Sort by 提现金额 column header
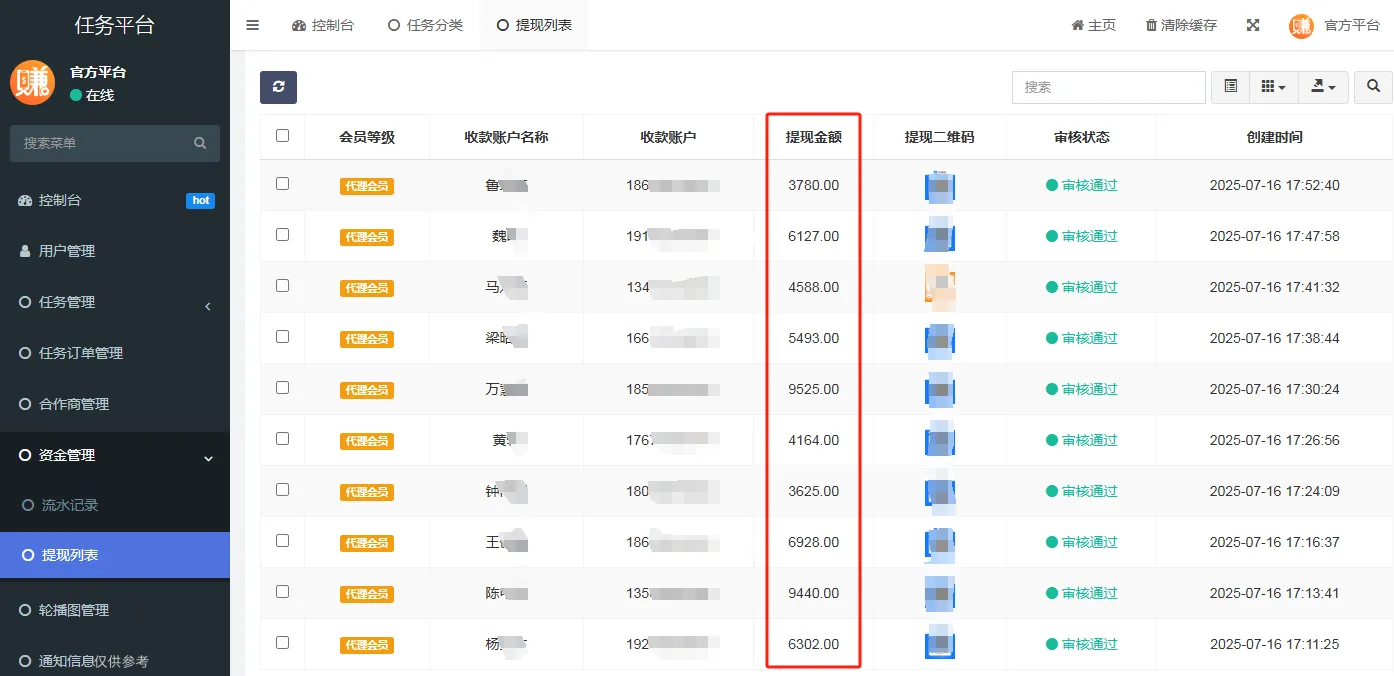 tap(813, 137)
